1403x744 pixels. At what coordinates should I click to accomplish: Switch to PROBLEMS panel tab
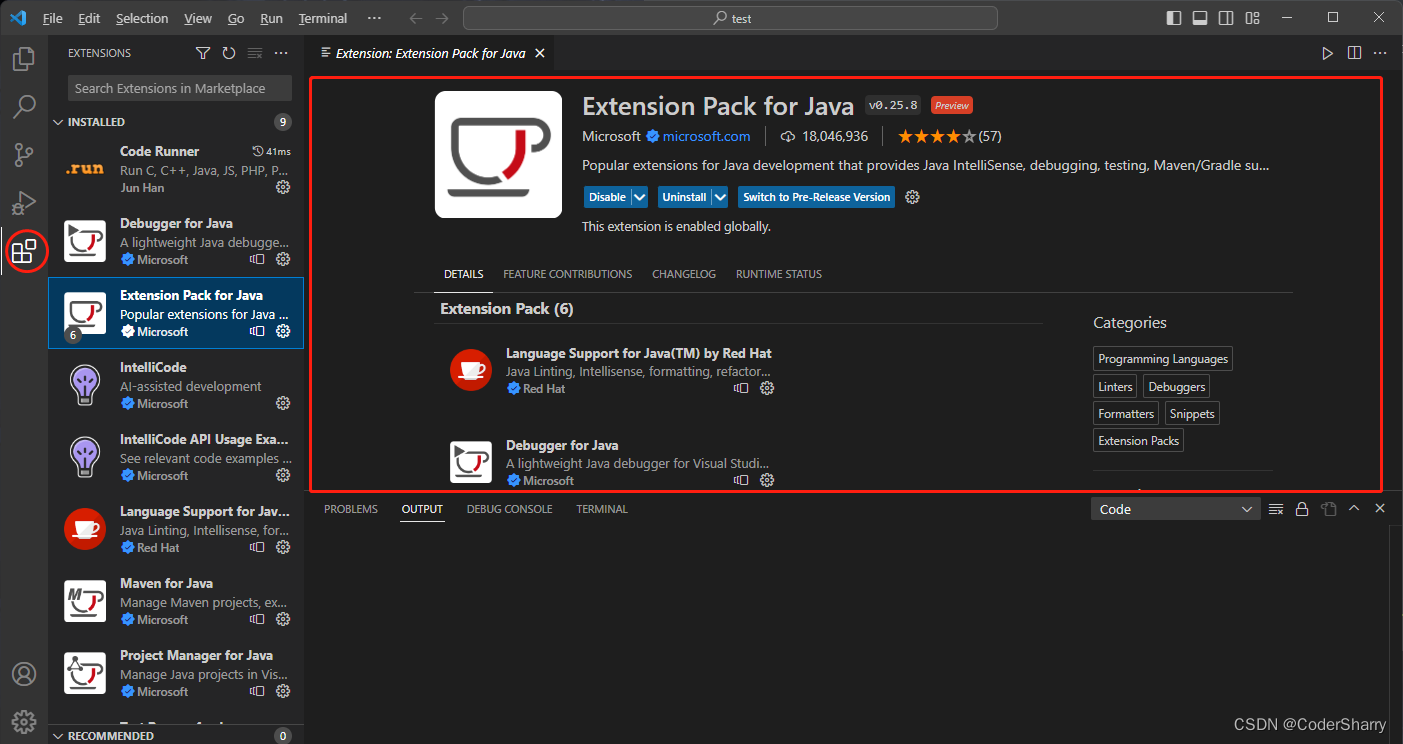(351, 509)
